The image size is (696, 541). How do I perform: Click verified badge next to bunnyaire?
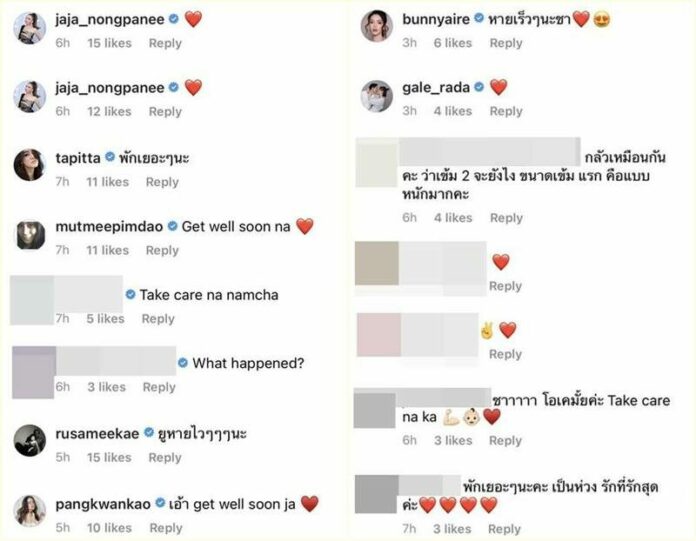point(479,18)
